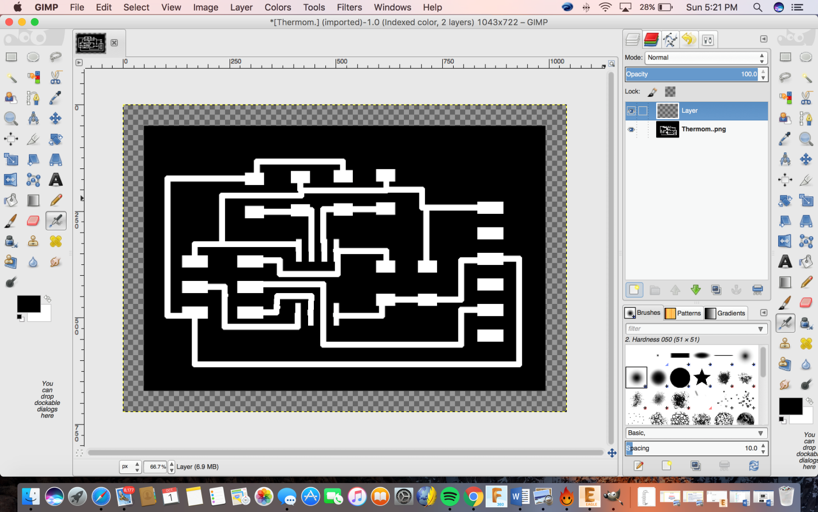Select Perspective tool in left toolbox

click(x=56, y=159)
